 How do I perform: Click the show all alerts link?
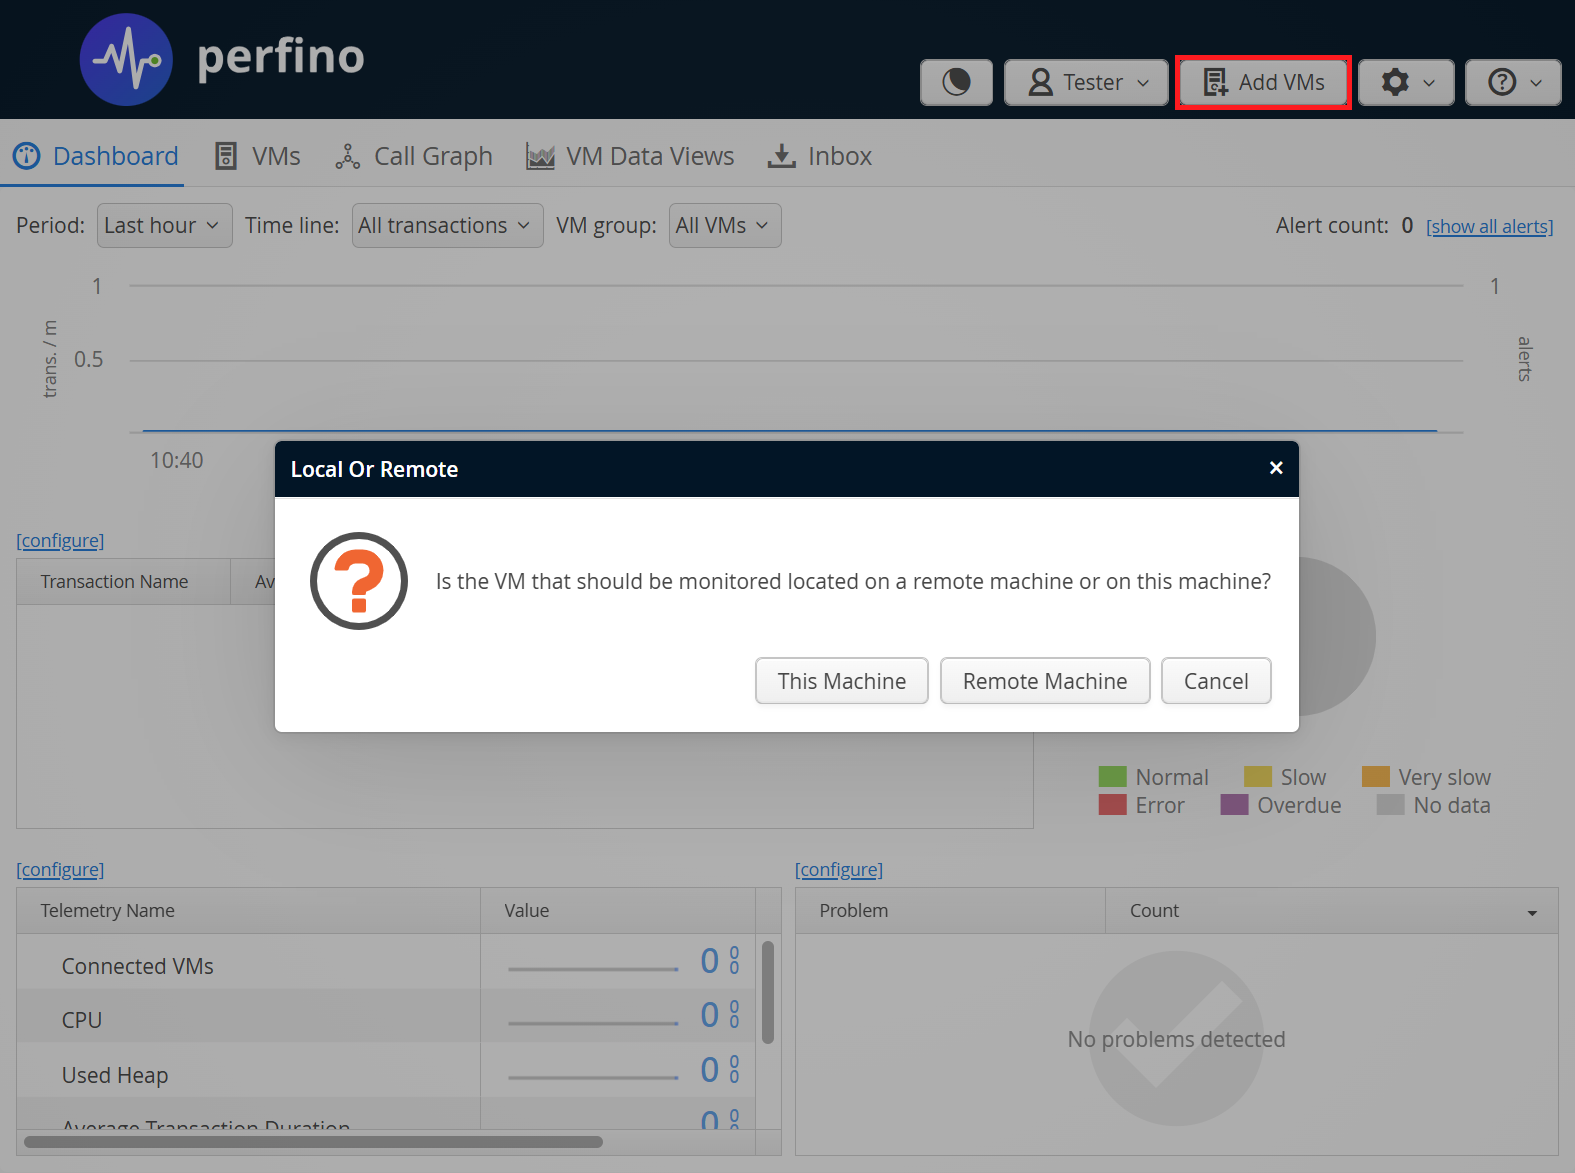1489,227
